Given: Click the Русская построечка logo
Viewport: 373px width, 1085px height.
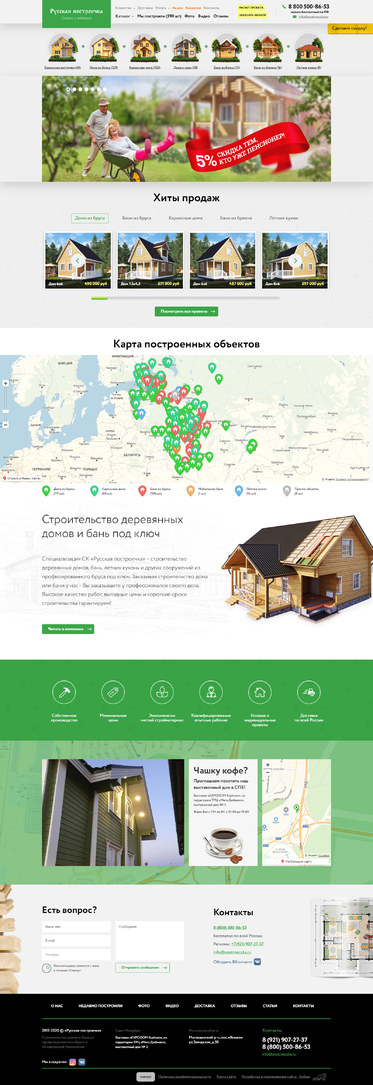Looking at the screenshot, I should [76, 13].
